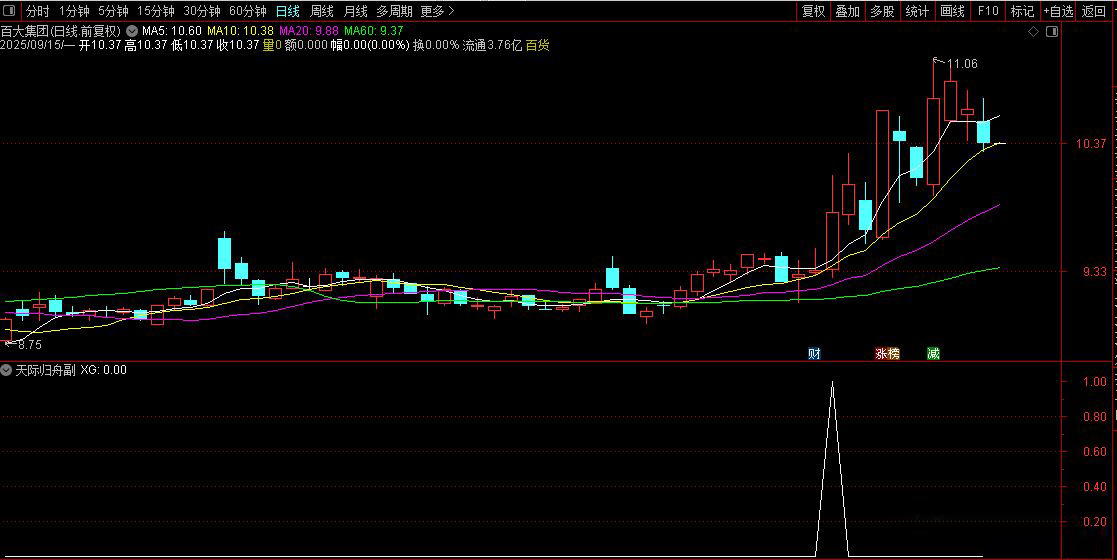Open the 画线 drawing tool
The image size is (1117, 560).
click(x=952, y=11)
